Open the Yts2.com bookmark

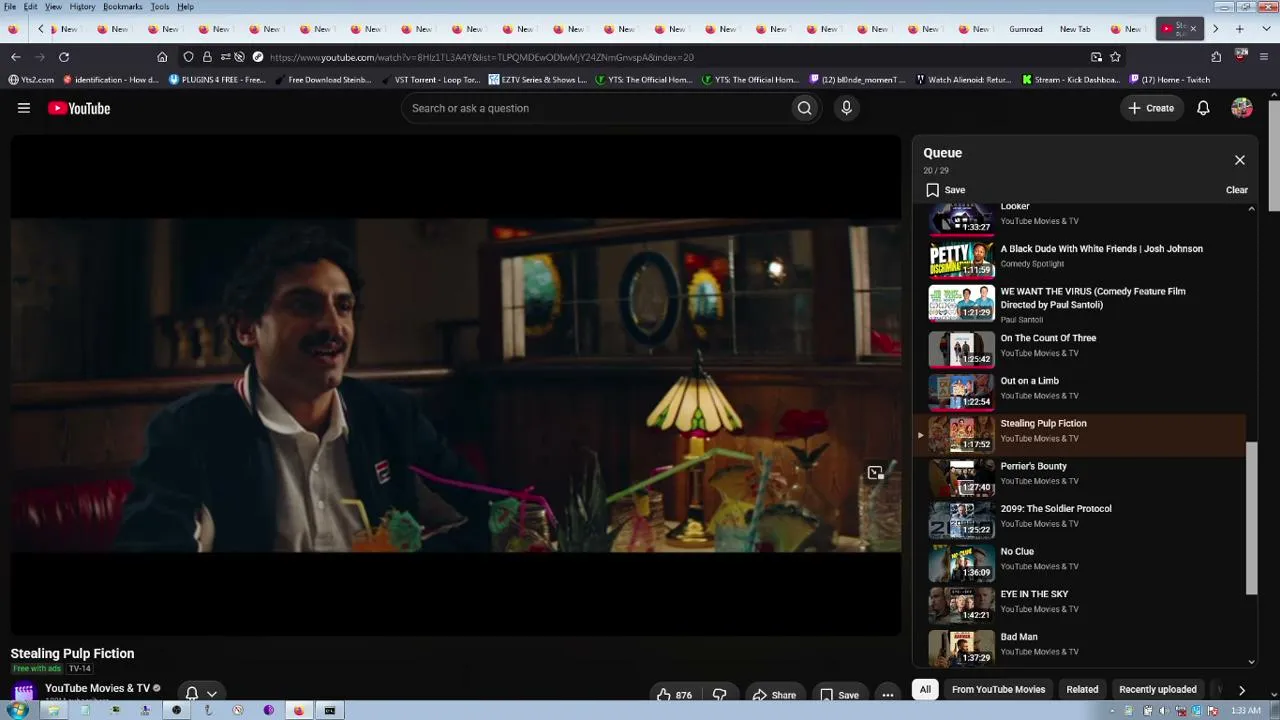click(x=31, y=80)
